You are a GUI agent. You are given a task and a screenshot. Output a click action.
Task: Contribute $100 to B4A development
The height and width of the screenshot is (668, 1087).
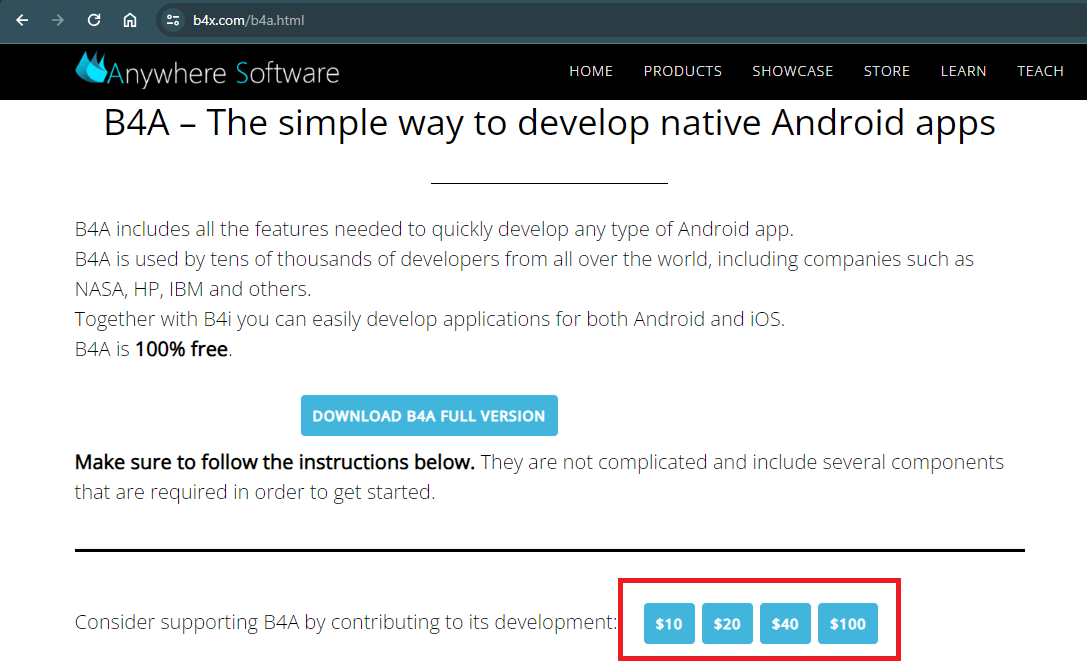click(848, 624)
